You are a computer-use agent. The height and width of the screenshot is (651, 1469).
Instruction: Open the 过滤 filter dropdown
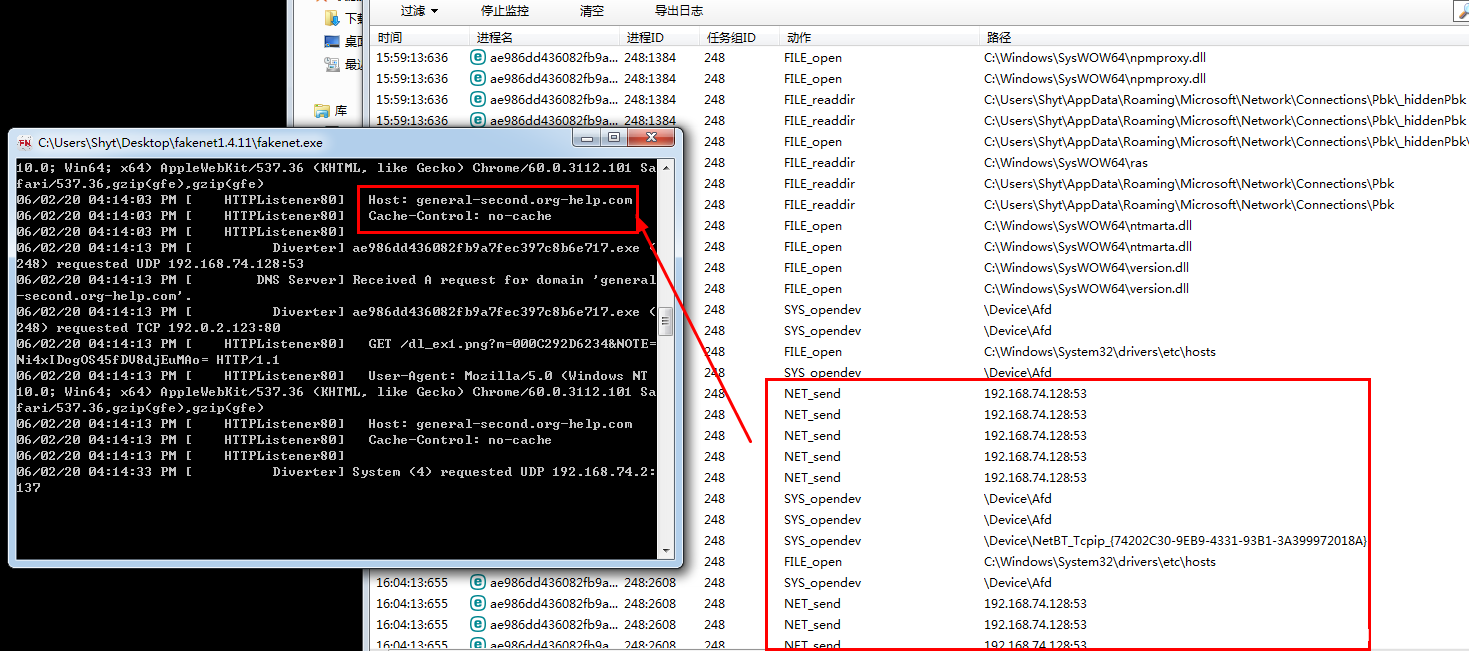coord(419,11)
